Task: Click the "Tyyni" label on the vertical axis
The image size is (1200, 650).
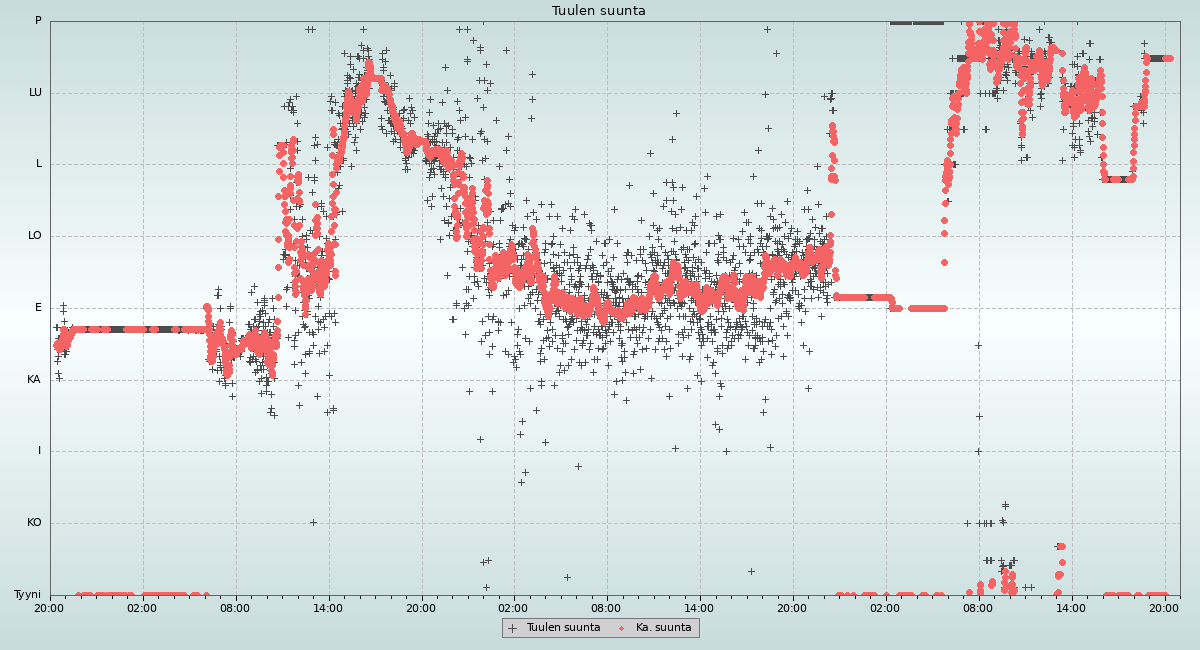Action: (27, 595)
